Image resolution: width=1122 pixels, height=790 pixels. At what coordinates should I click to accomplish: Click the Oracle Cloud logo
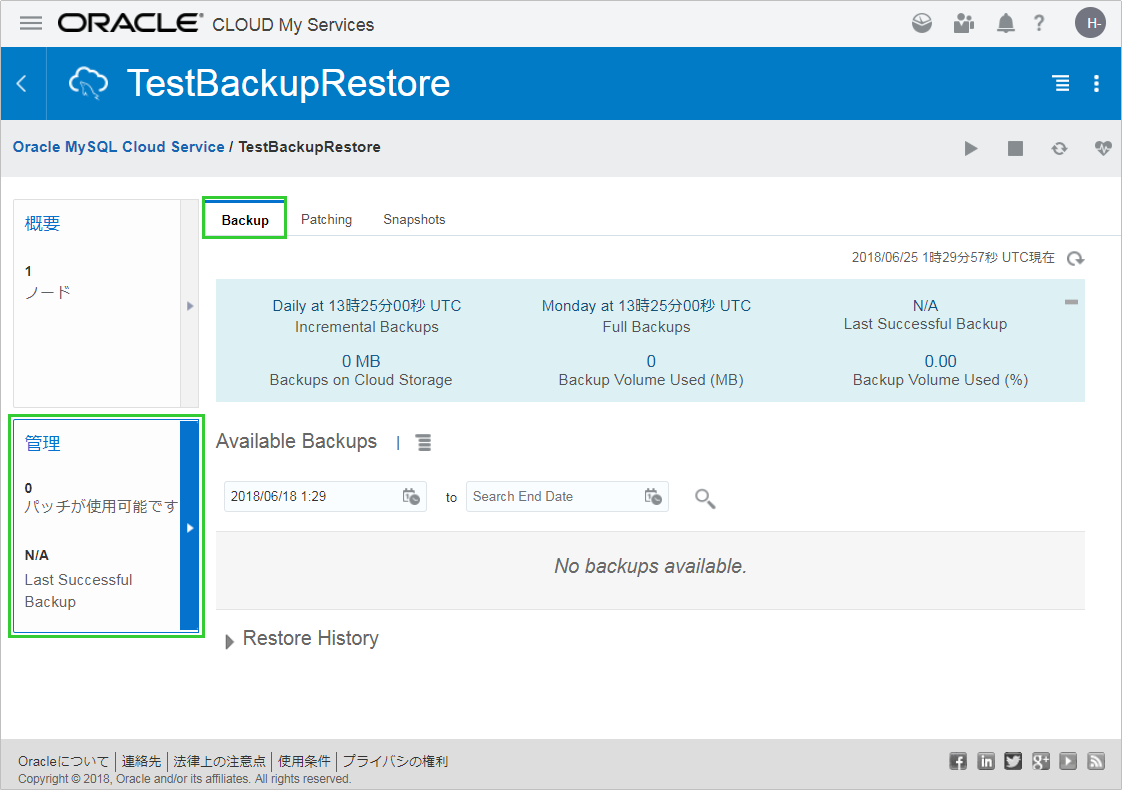click(x=130, y=24)
